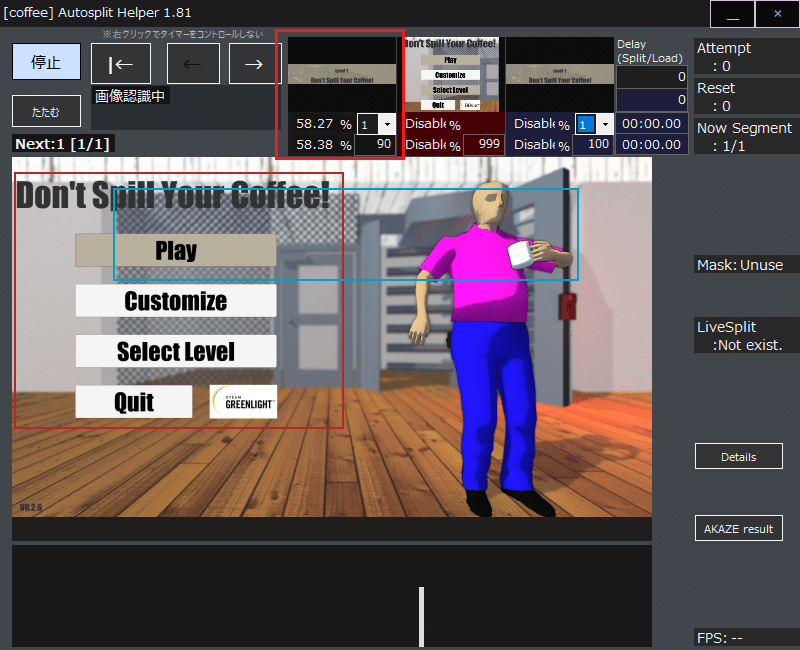Click the Next:1 [1/1] label
Image resolution: width=800 pixels, height=650 pixels.
[x=63, y=144]
